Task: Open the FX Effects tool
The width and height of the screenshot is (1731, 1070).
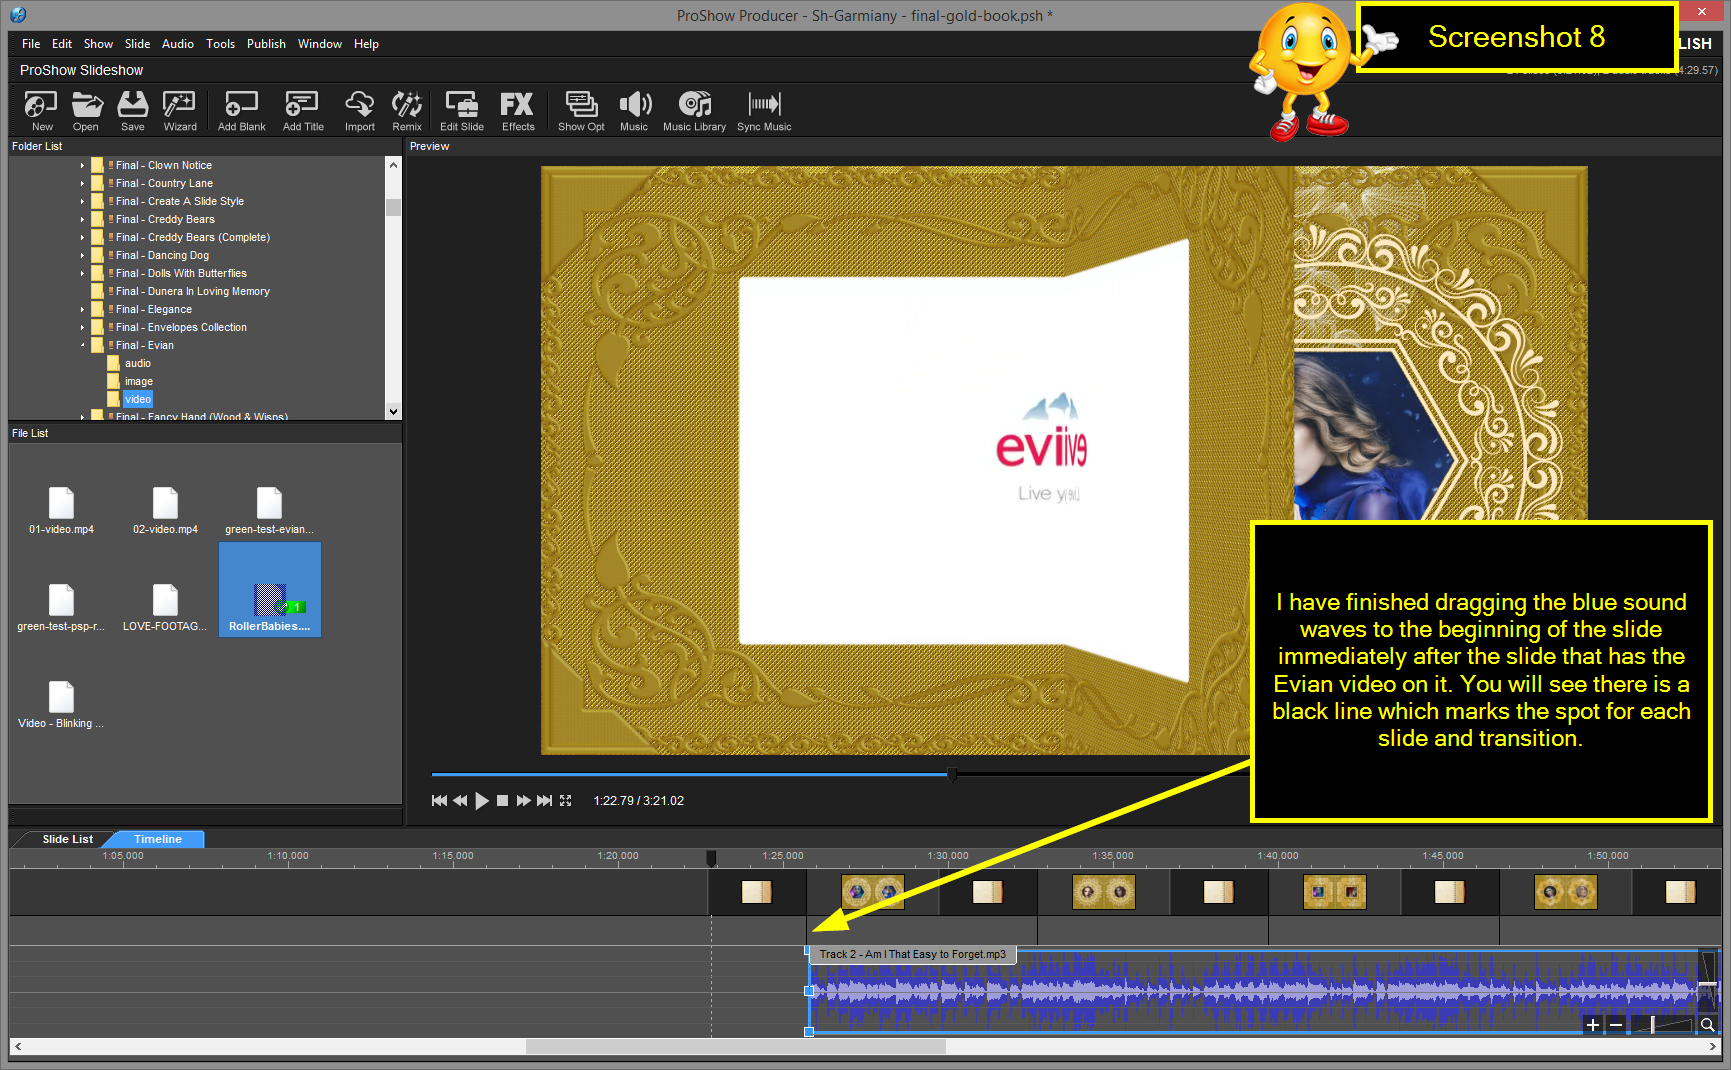Action: (518, 110)
